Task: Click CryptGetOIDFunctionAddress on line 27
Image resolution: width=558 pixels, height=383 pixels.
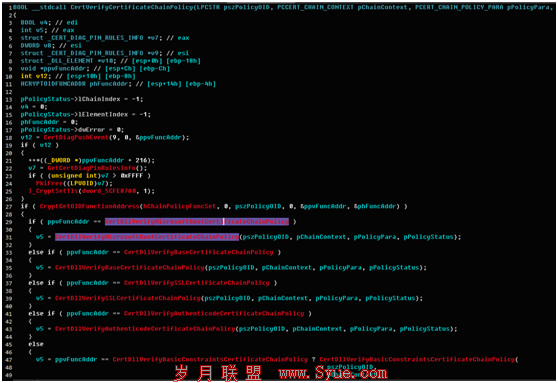Action: 89,206
